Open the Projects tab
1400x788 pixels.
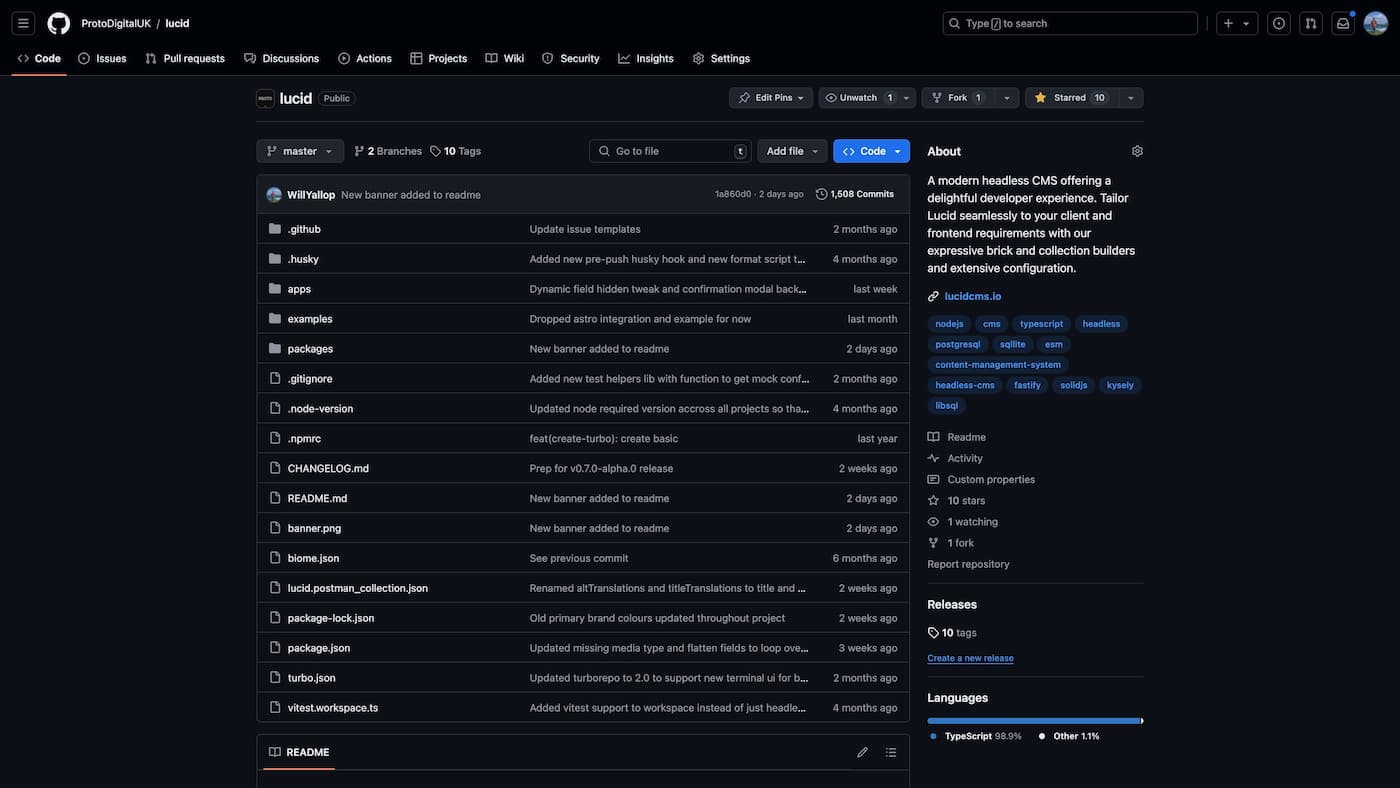[x=439, y=58]
